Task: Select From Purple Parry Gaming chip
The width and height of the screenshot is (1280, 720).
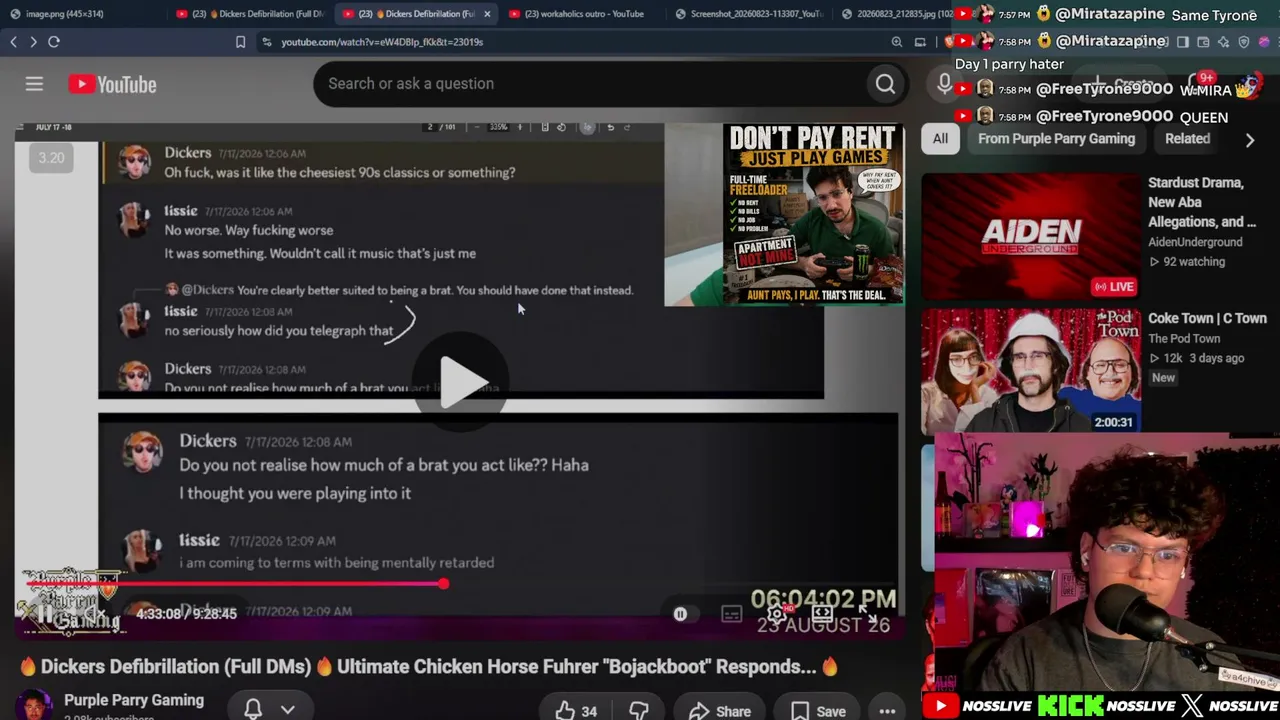Action: 1056,139
